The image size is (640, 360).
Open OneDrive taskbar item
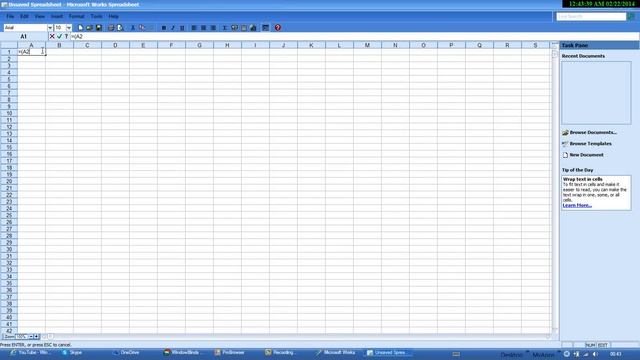pos(127,353)
